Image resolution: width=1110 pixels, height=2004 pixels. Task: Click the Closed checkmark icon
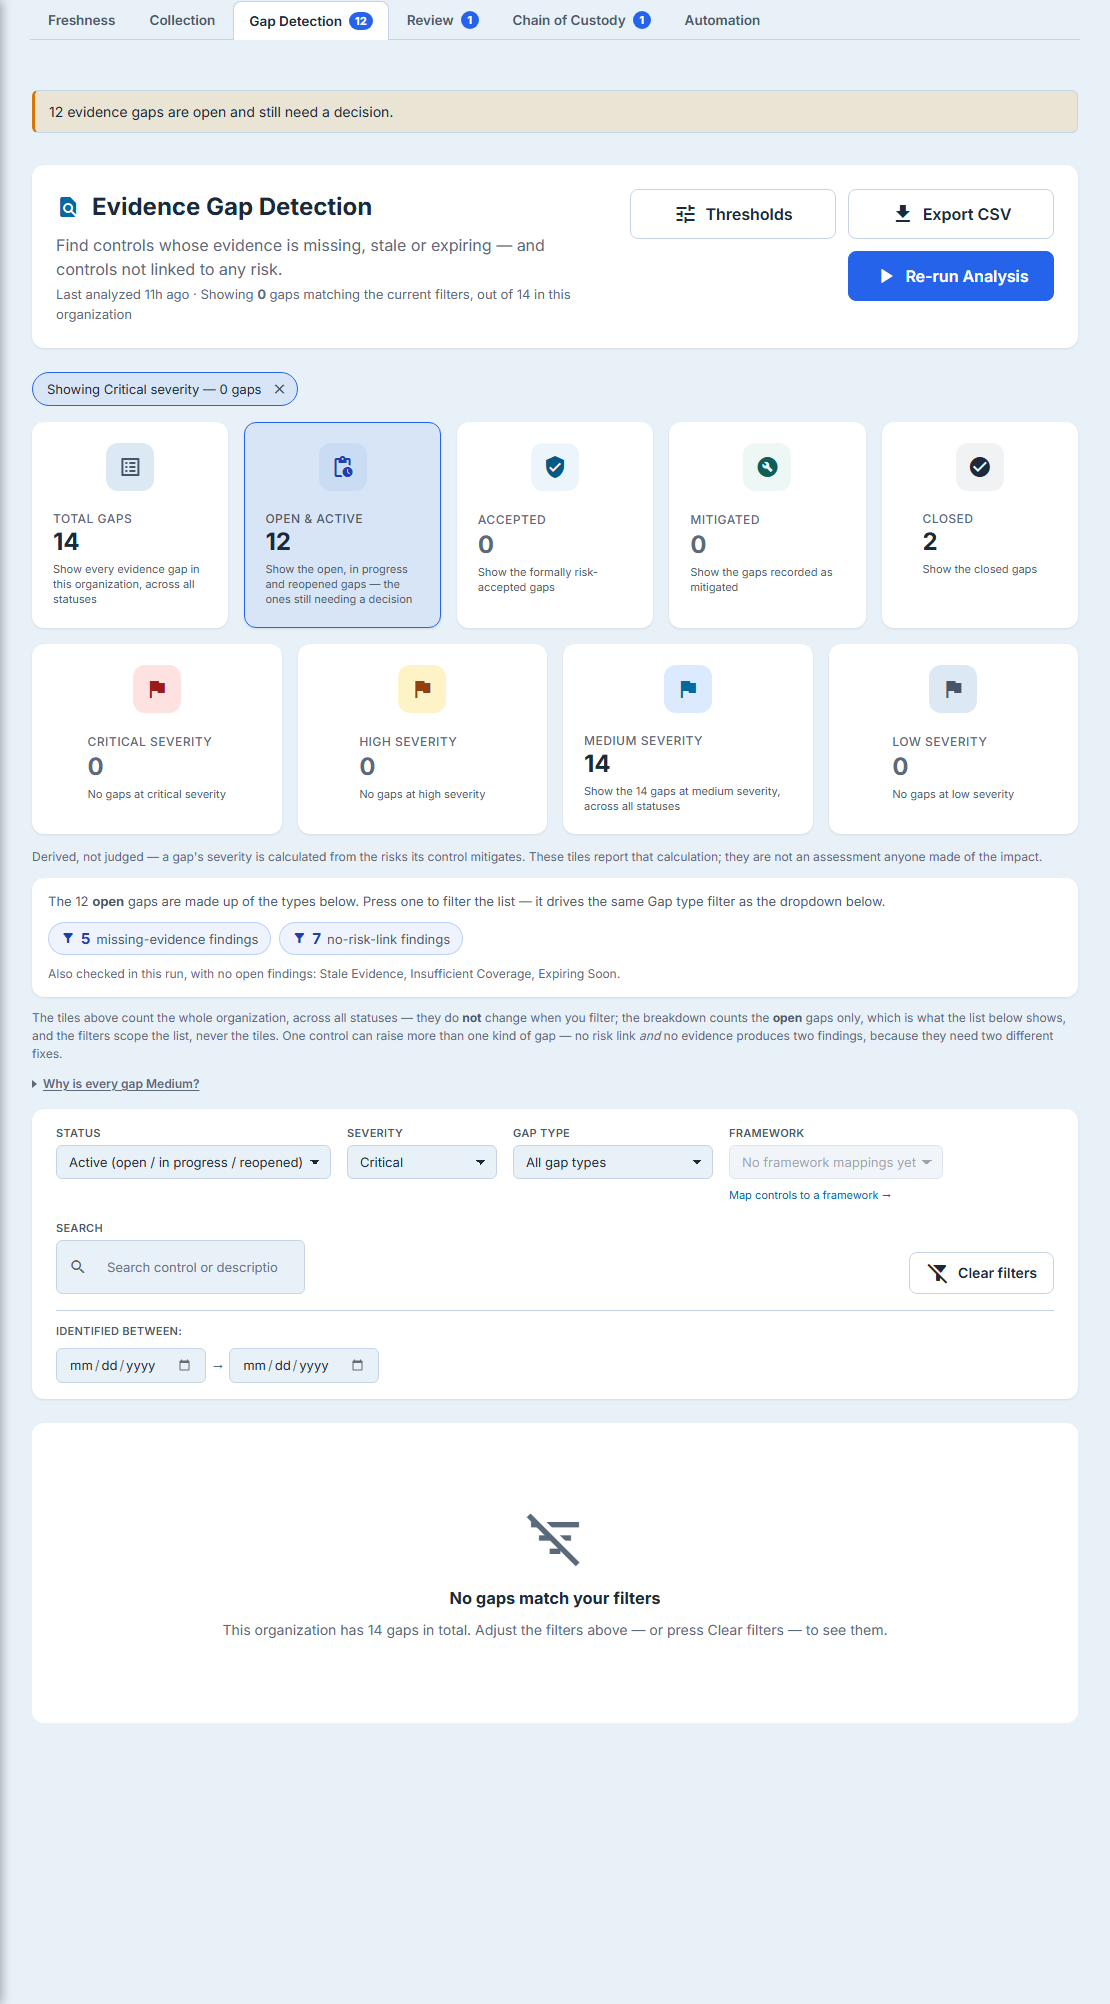pyautogui.click(x=980, y=467)
